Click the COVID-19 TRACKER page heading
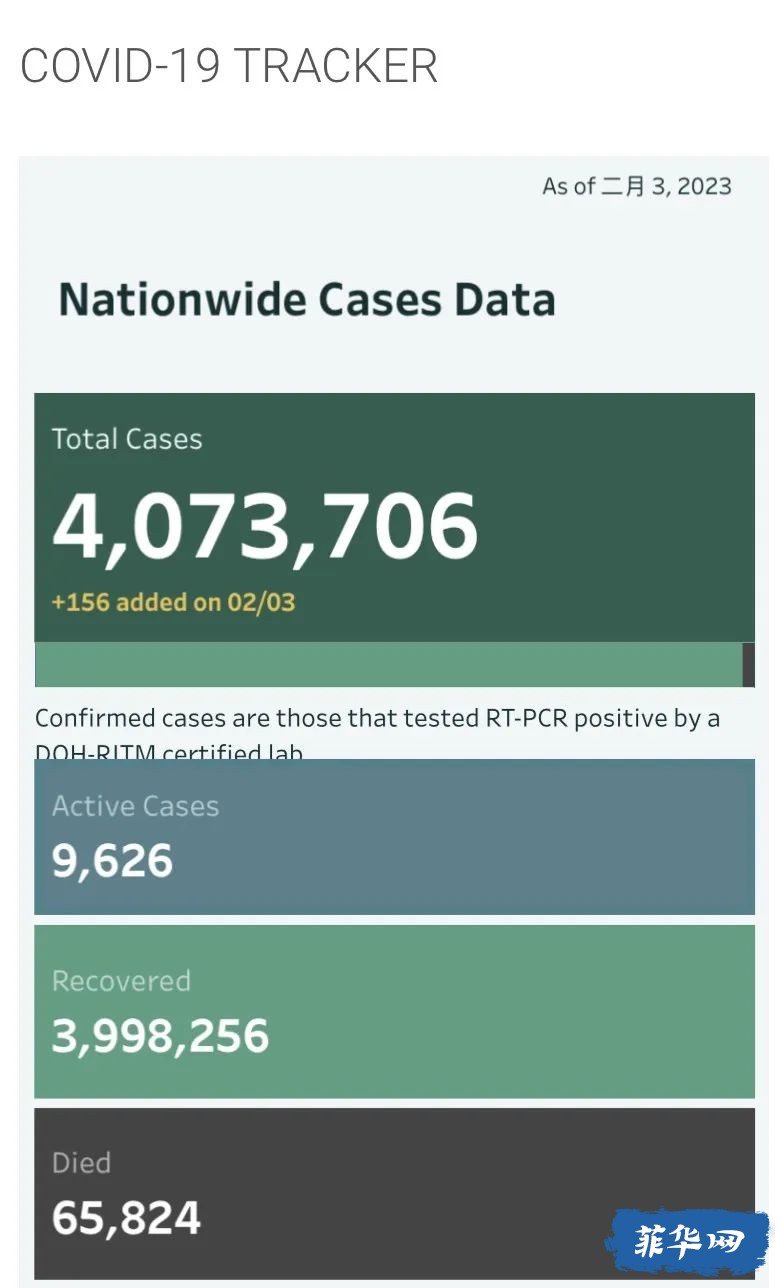The width and height of the screenshot is (780, 1288). pos(229,67)
